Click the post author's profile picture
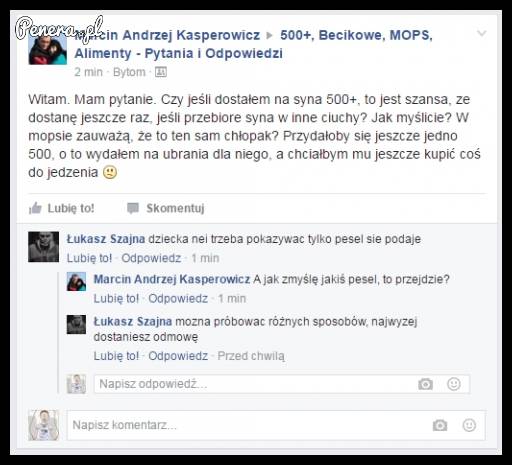 pyautogui.click(x=48, y=47)
